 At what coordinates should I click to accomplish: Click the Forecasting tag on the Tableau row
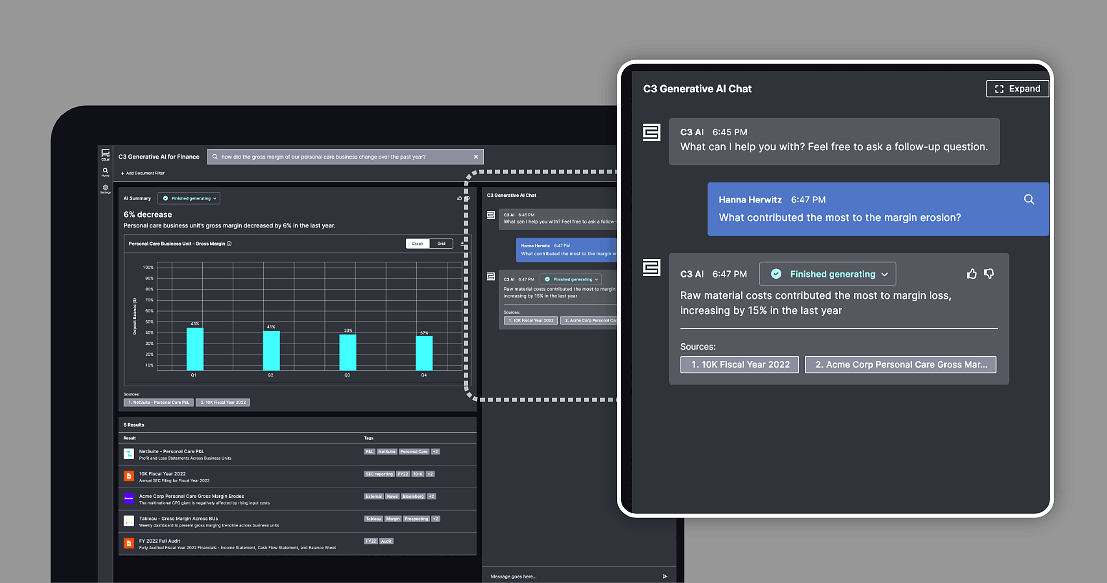click(x=417, y=519)
